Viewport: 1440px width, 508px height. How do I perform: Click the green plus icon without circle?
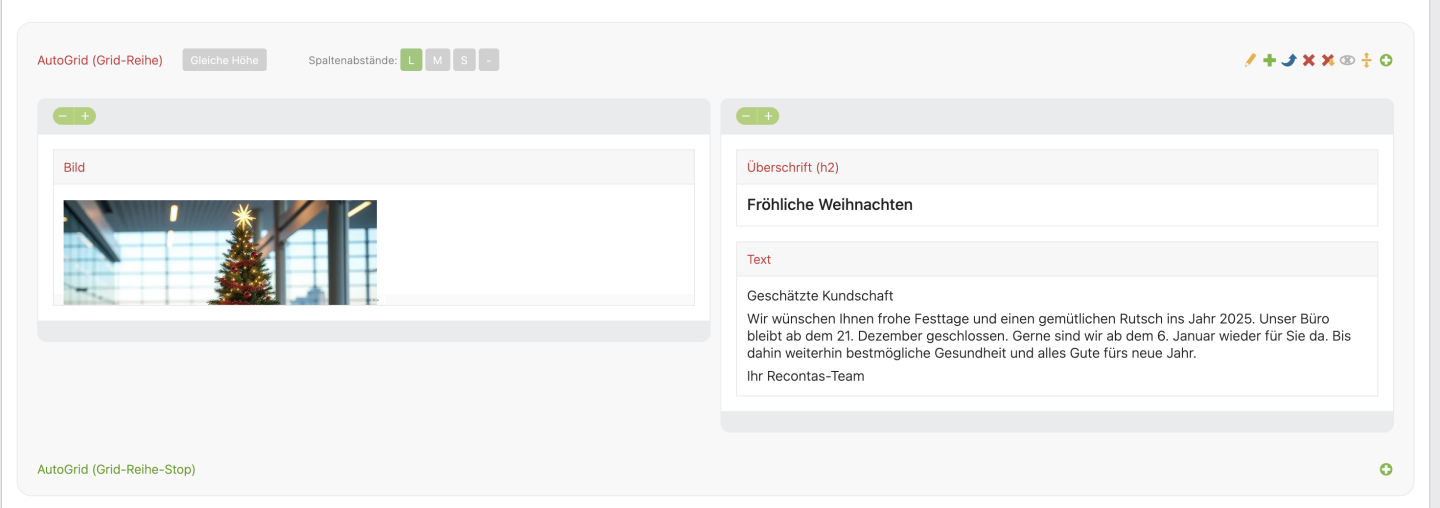click(x=1269, y=61)
